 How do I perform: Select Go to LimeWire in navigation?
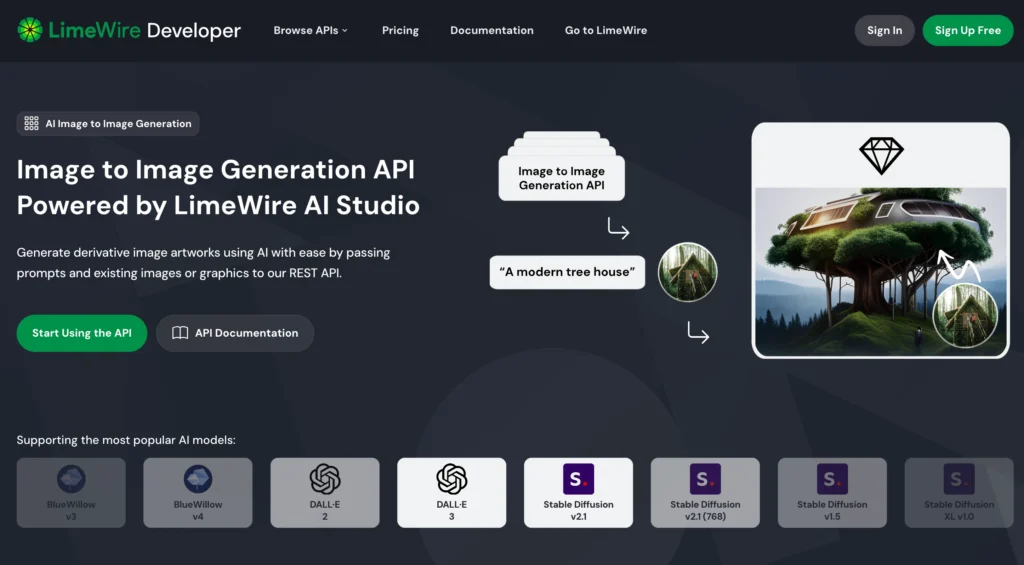point(606,30)
